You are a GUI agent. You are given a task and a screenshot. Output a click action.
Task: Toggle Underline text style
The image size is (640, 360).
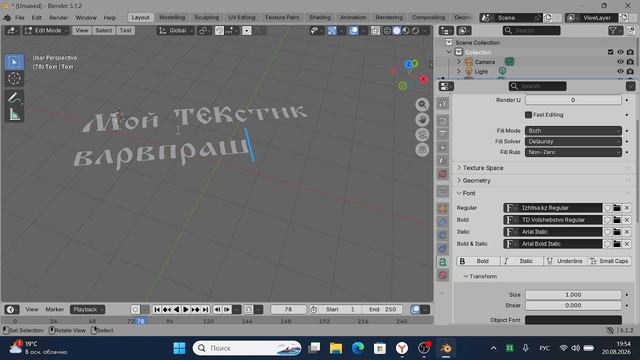pos(565,261)
